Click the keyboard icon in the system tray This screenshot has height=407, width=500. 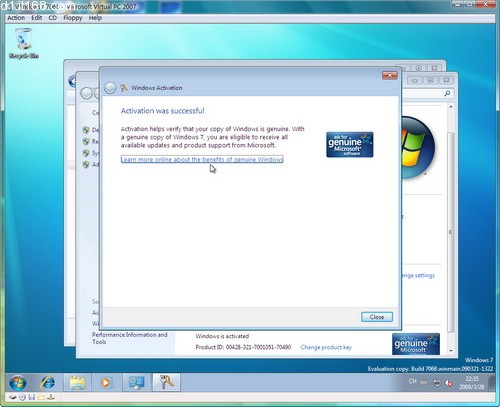pos(424,382)
